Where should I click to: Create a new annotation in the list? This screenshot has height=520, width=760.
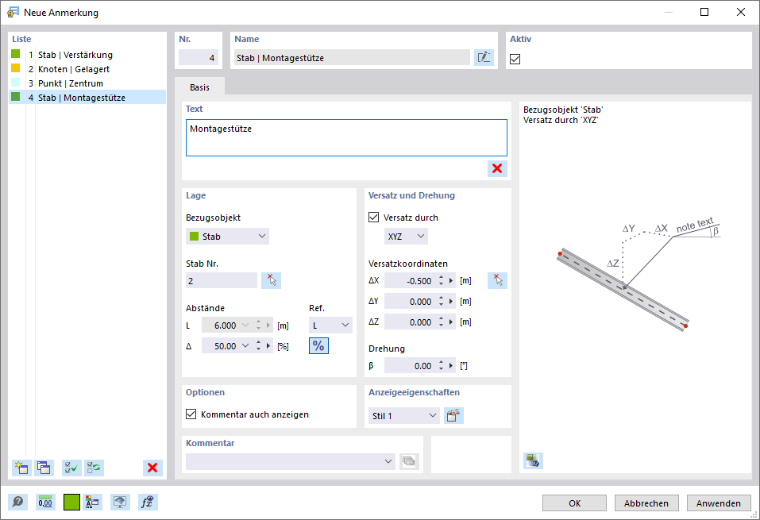pos(21,468)
